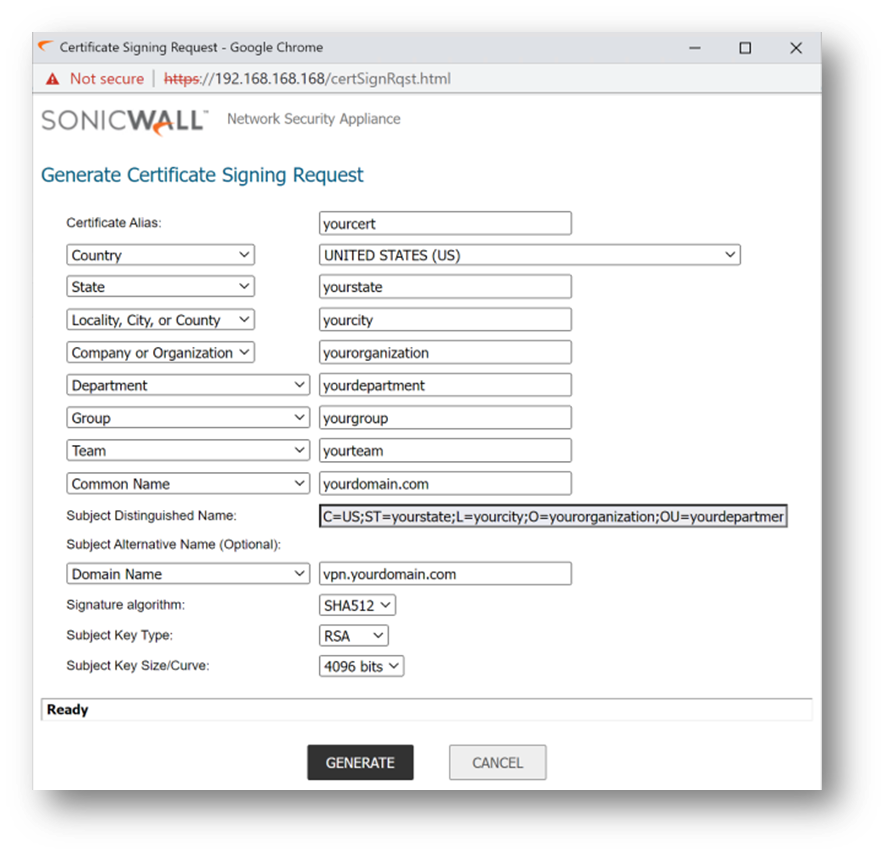Expand the Domain Name type dropdown
The image size is (887, 855).
point(189,574)
